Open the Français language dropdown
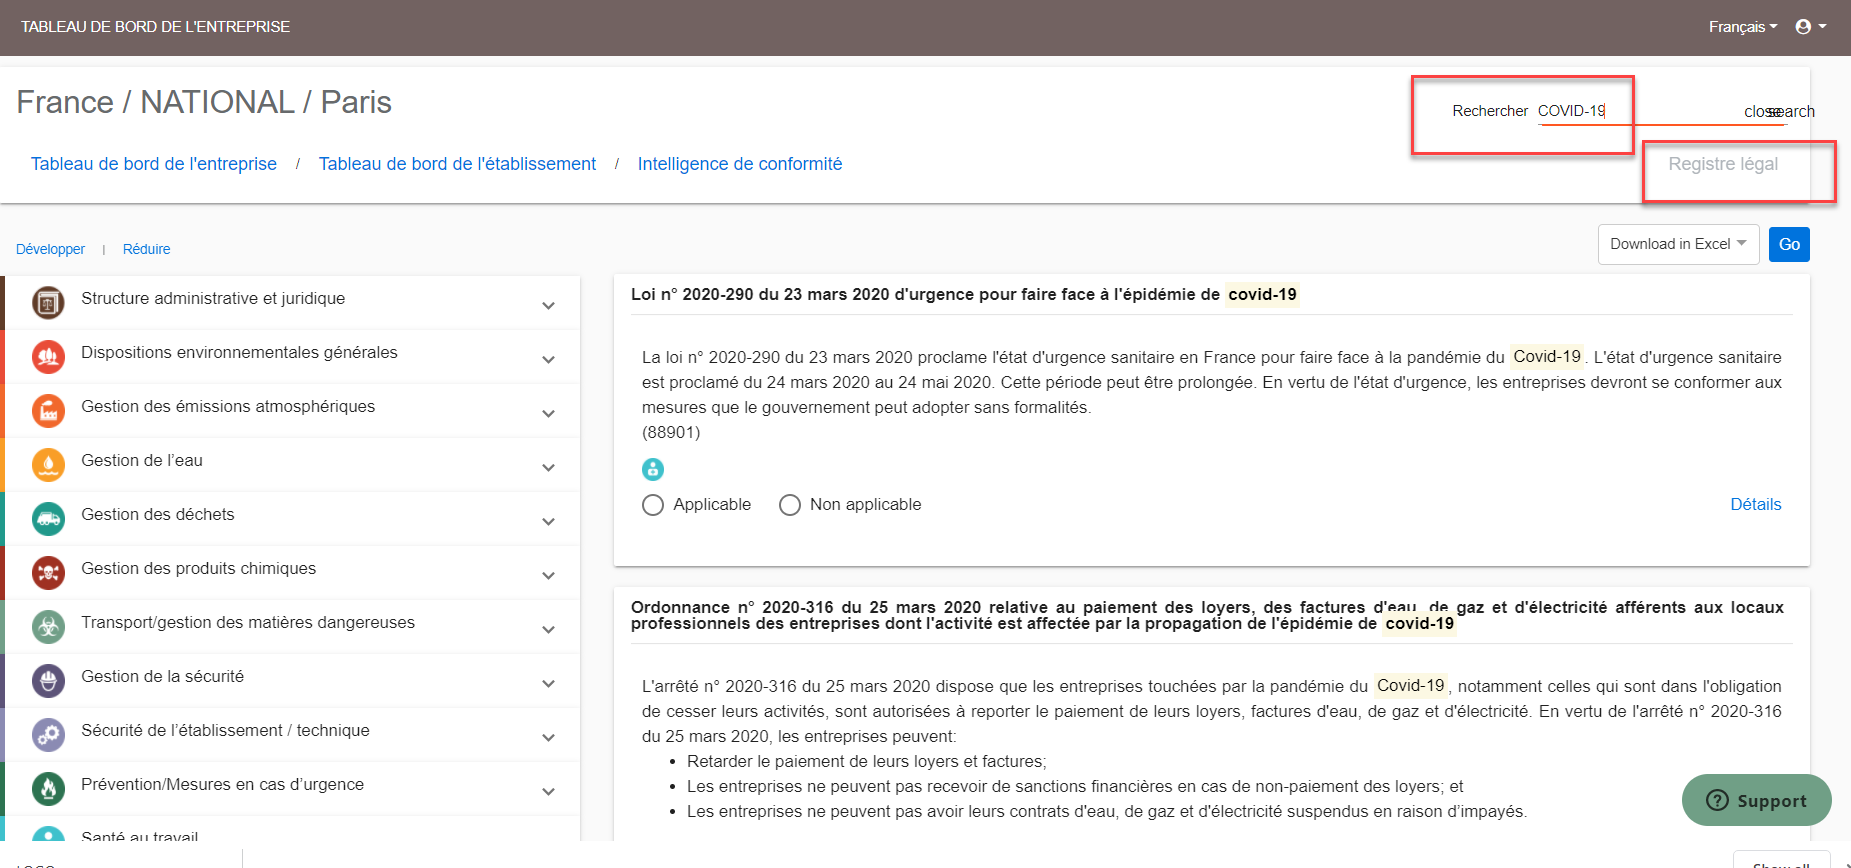The width and height of the screenshot is (1851, 868). click(x=1742, y=27)
